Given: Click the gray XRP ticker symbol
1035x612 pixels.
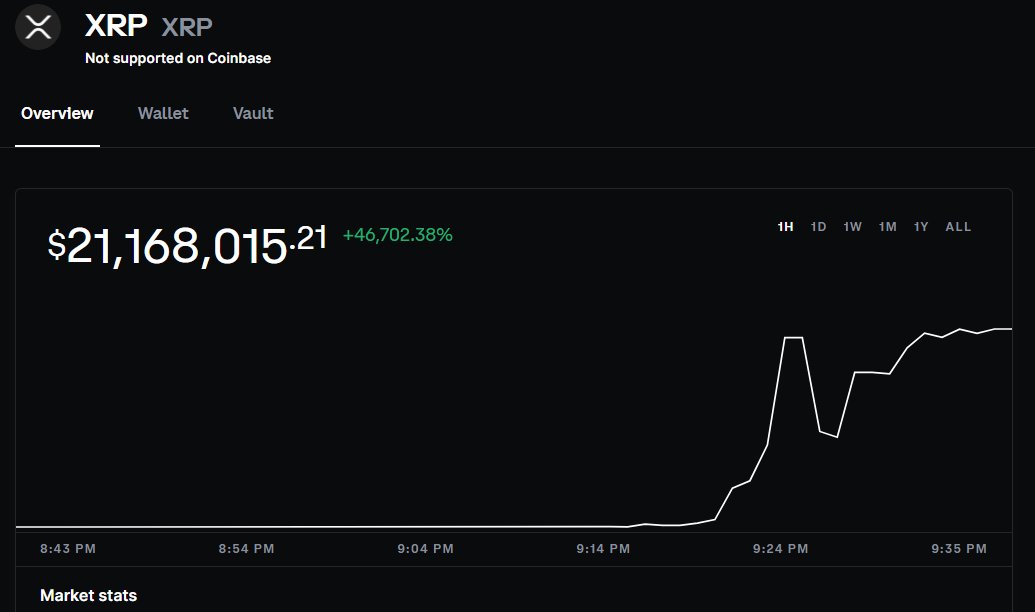Looking at the screenshot, I should coord(187,27).
